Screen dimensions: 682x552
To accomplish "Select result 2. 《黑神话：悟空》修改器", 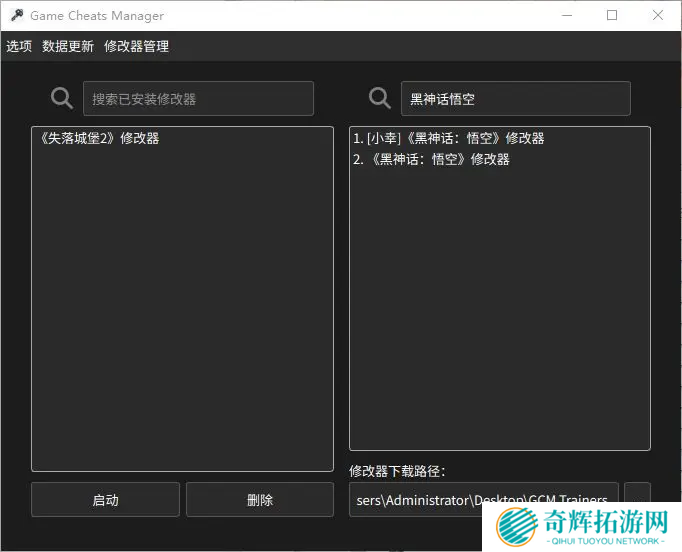I will [x=431, y=159].
